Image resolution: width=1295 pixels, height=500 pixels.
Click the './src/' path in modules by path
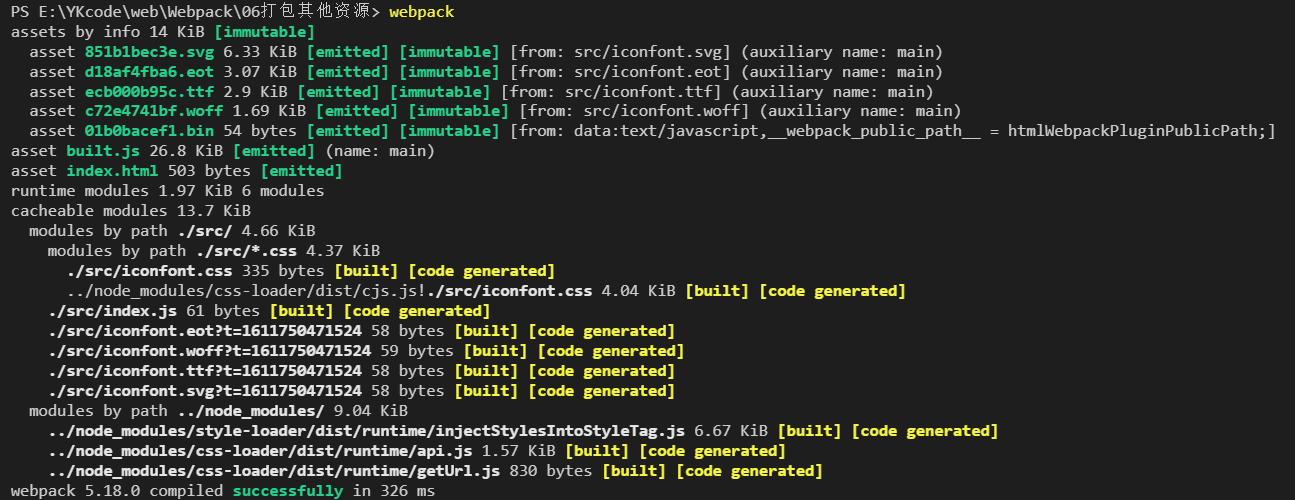coord(205,231)
